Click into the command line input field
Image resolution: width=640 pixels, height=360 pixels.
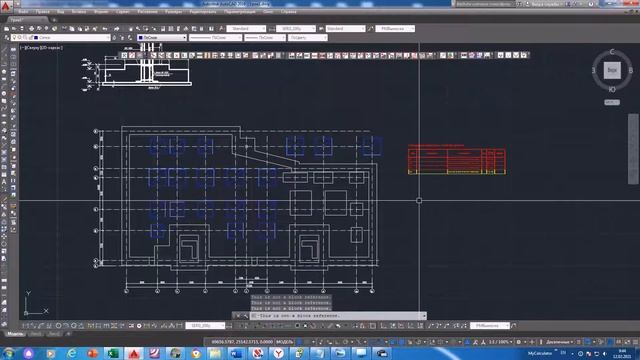[x=337, y=316]
